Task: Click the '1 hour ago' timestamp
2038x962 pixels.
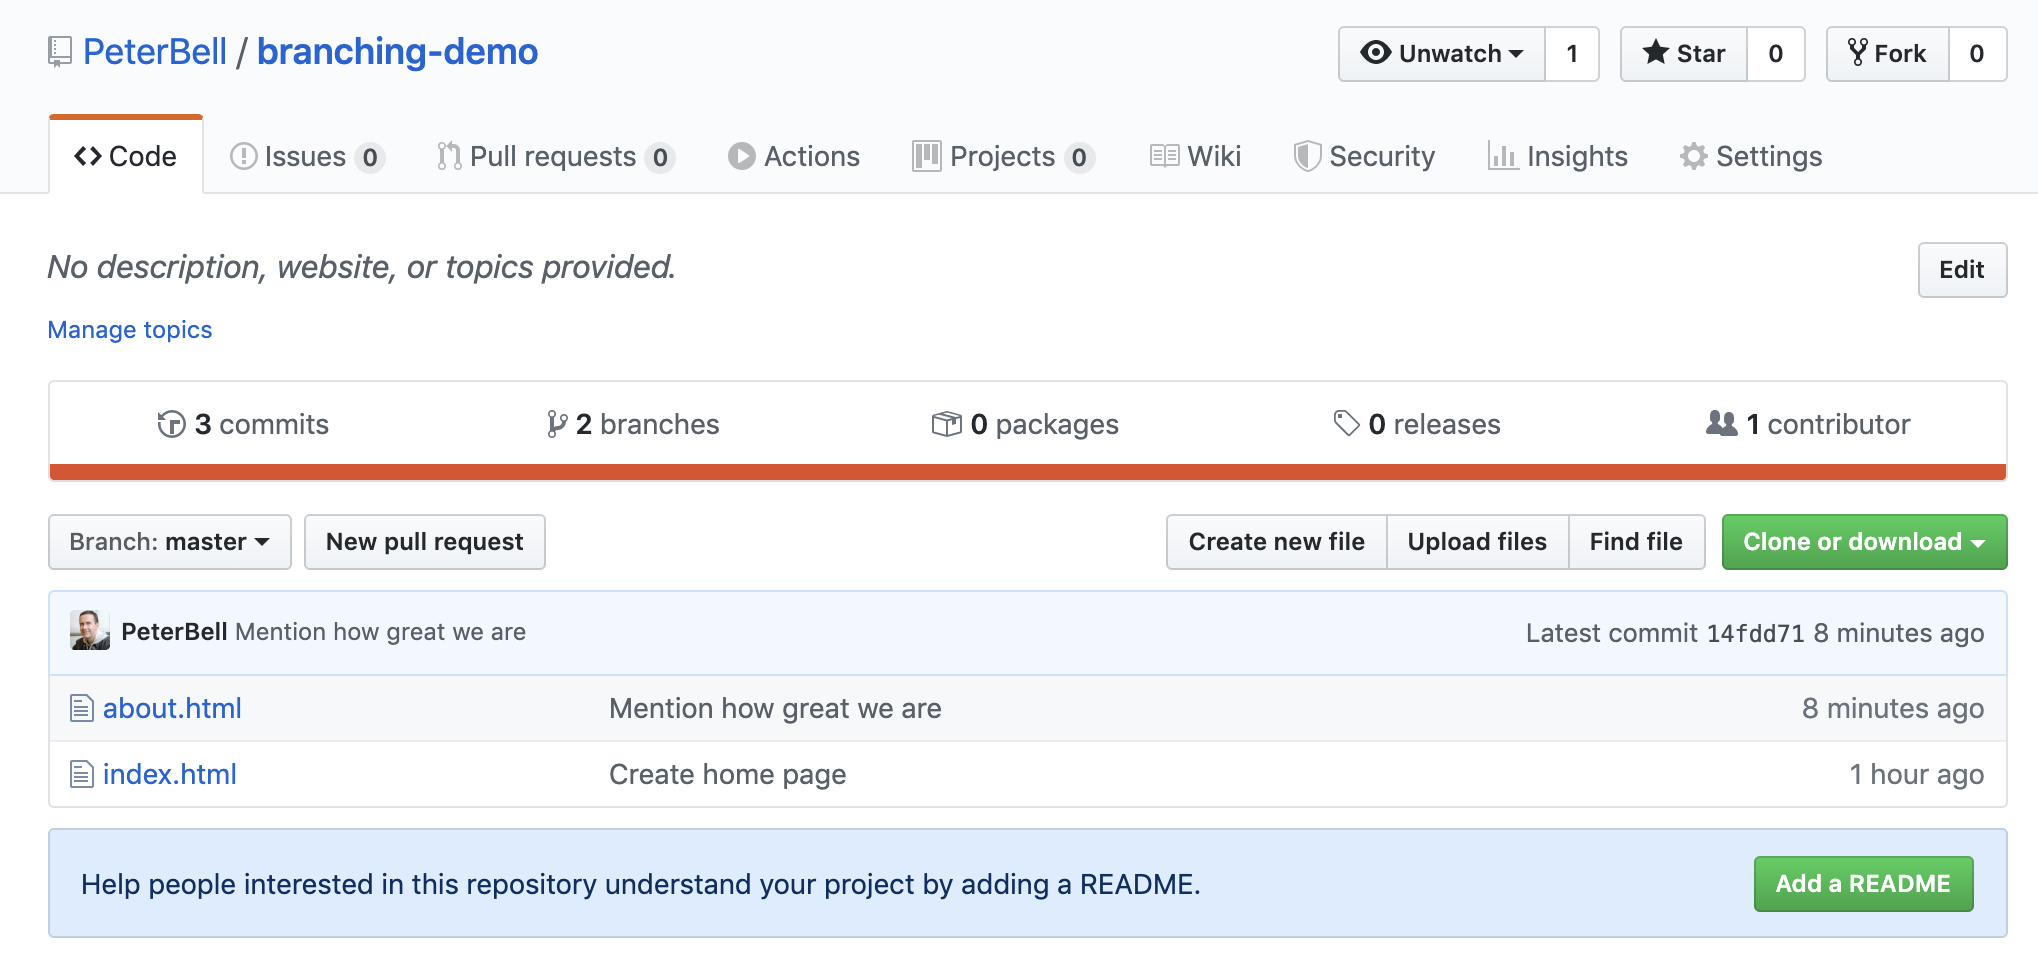Action: click(1917, 774)
